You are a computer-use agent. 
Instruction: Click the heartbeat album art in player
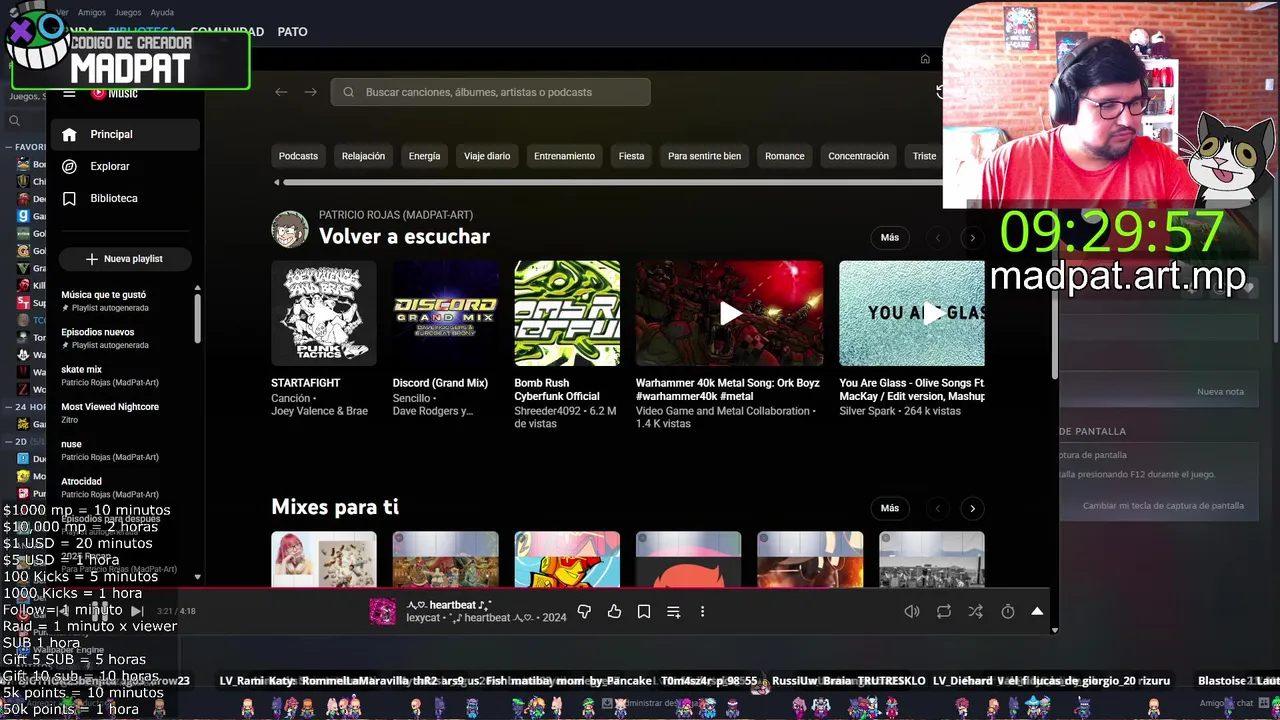[x=383, y=611]
